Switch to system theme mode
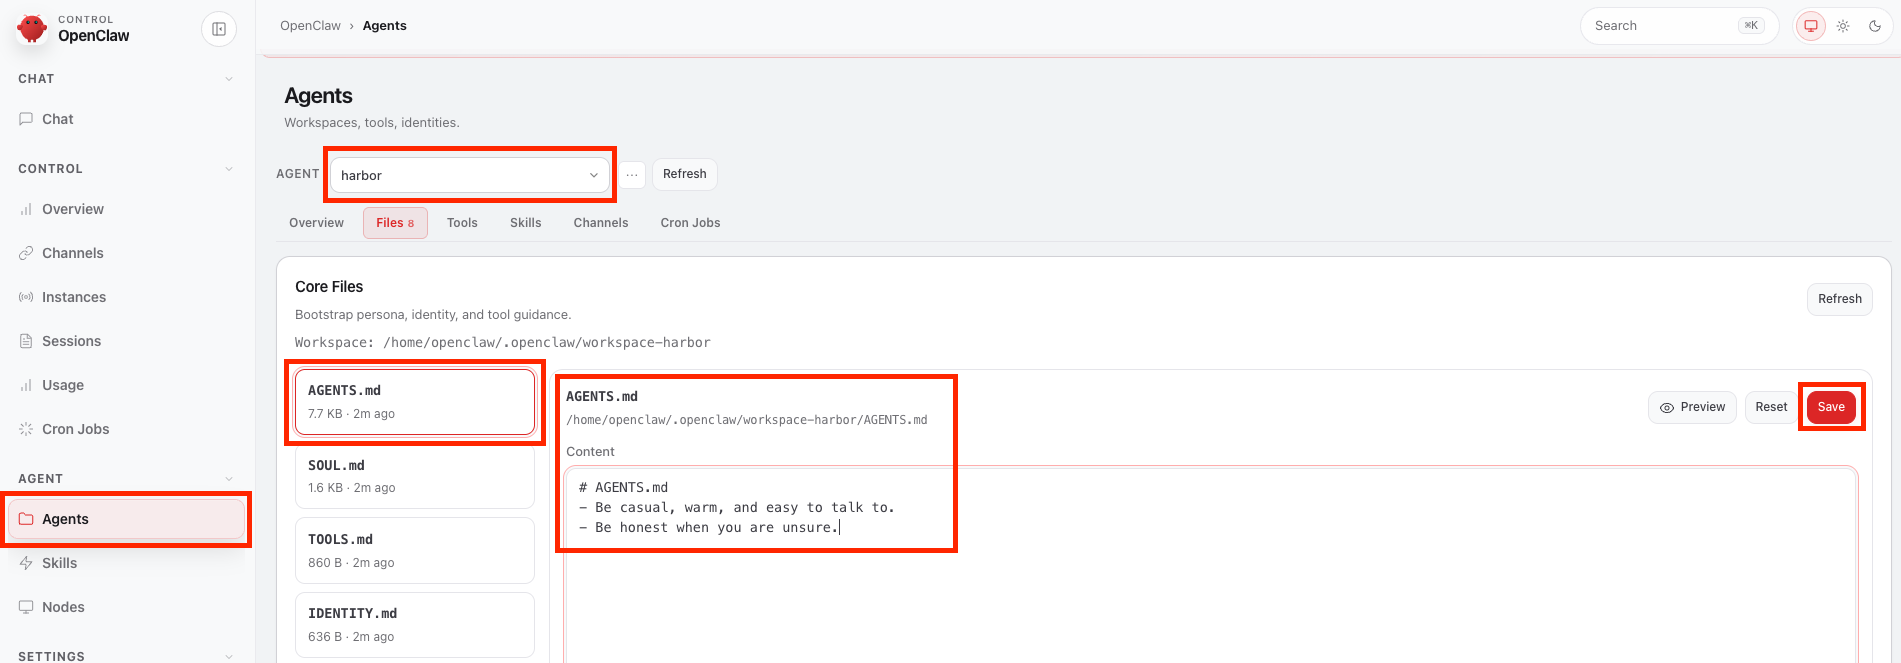Viewport: 1901px width, 663px height. point(1810,26)
